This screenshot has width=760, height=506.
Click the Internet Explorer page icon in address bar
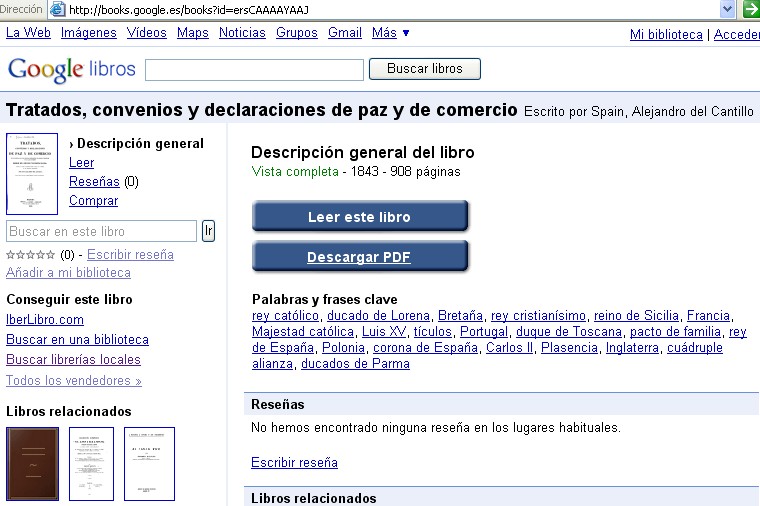pos(58,9)
